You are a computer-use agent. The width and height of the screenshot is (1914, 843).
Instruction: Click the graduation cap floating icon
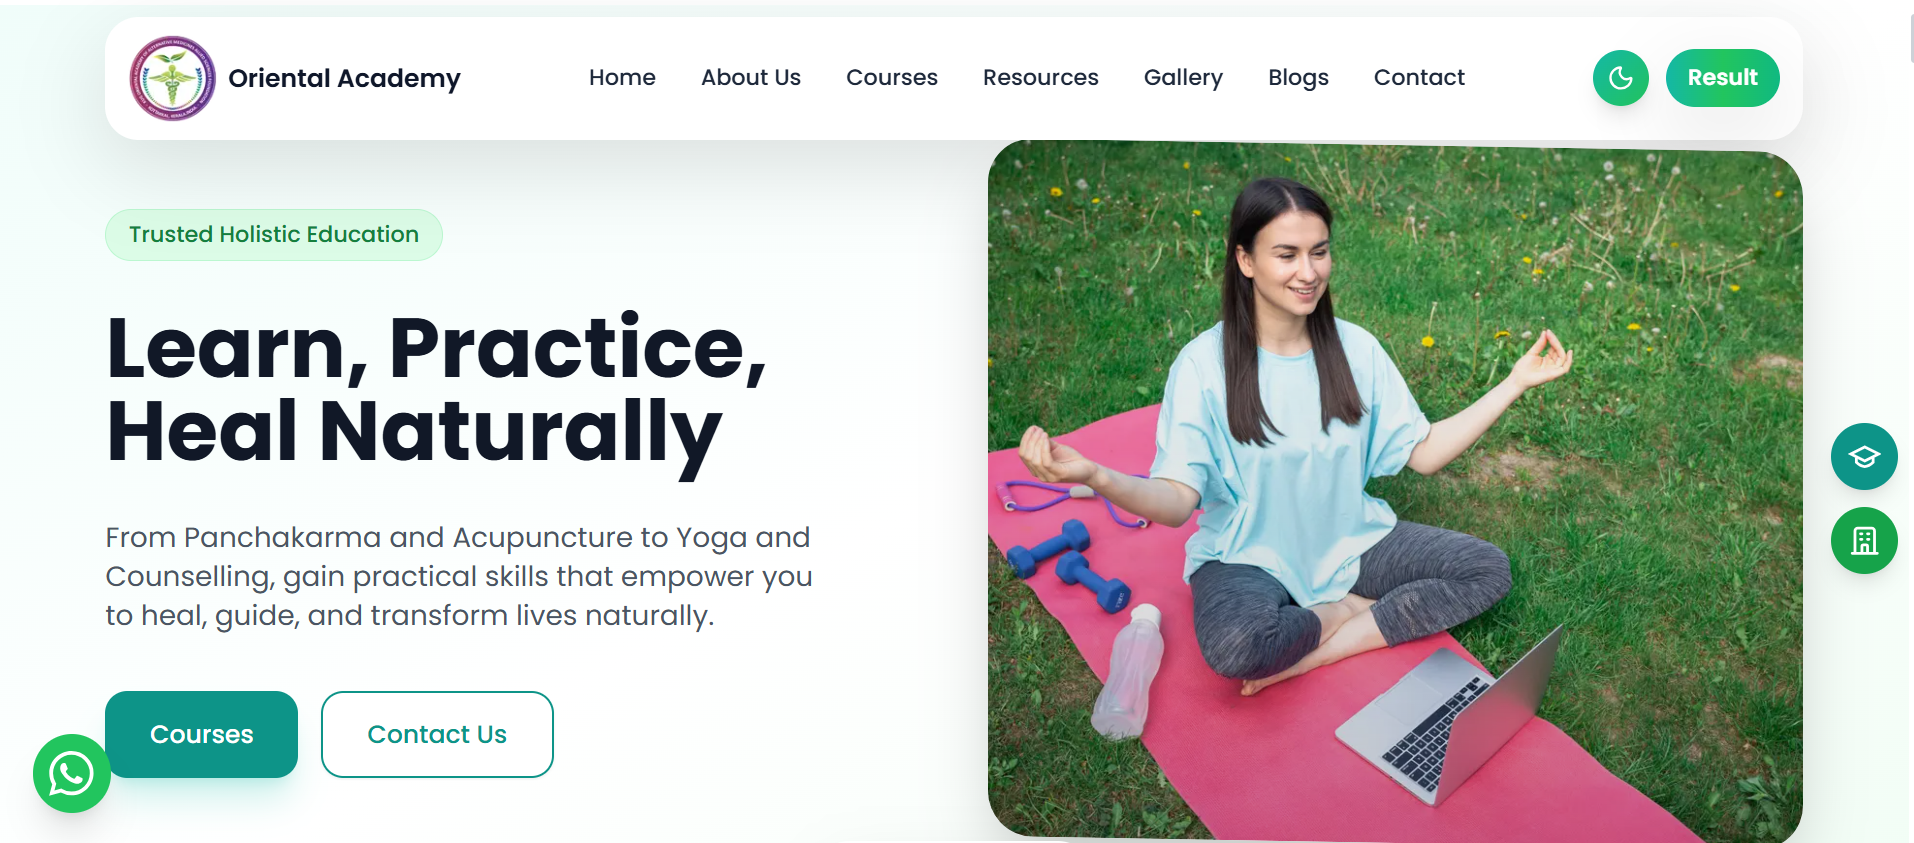point(1864,457)
